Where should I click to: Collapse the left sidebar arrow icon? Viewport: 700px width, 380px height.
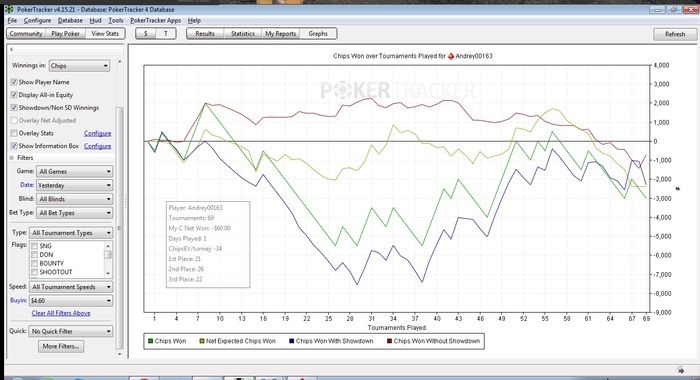11,50
